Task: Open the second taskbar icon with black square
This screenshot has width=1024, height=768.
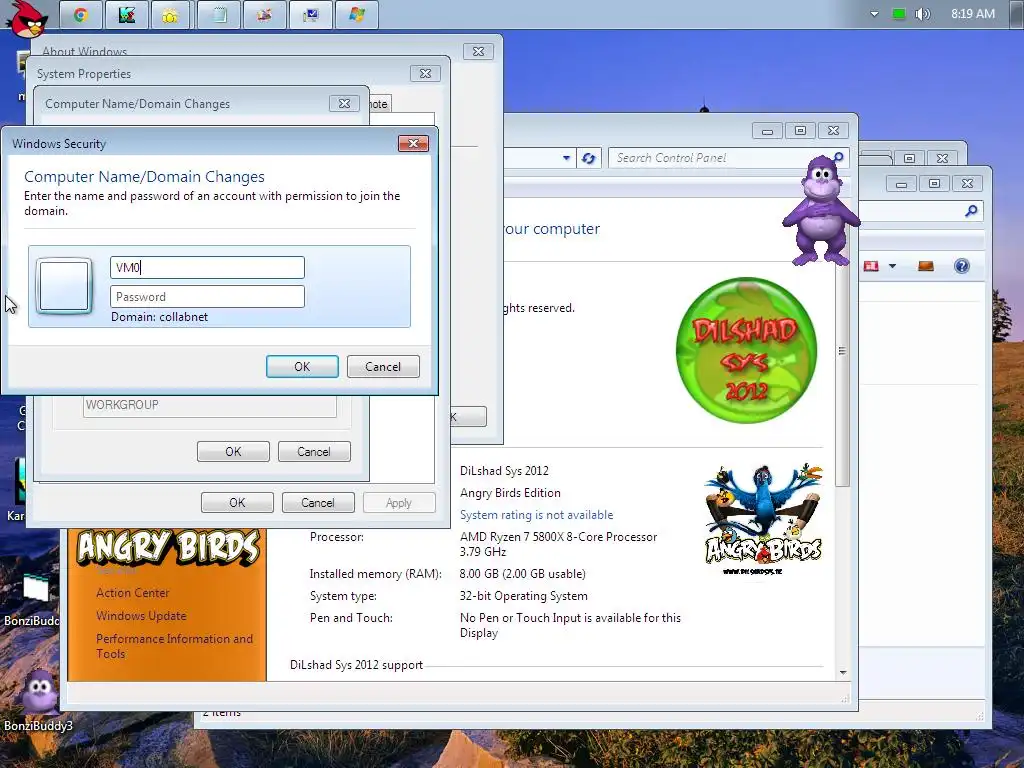Action: (x=127, y=14)
